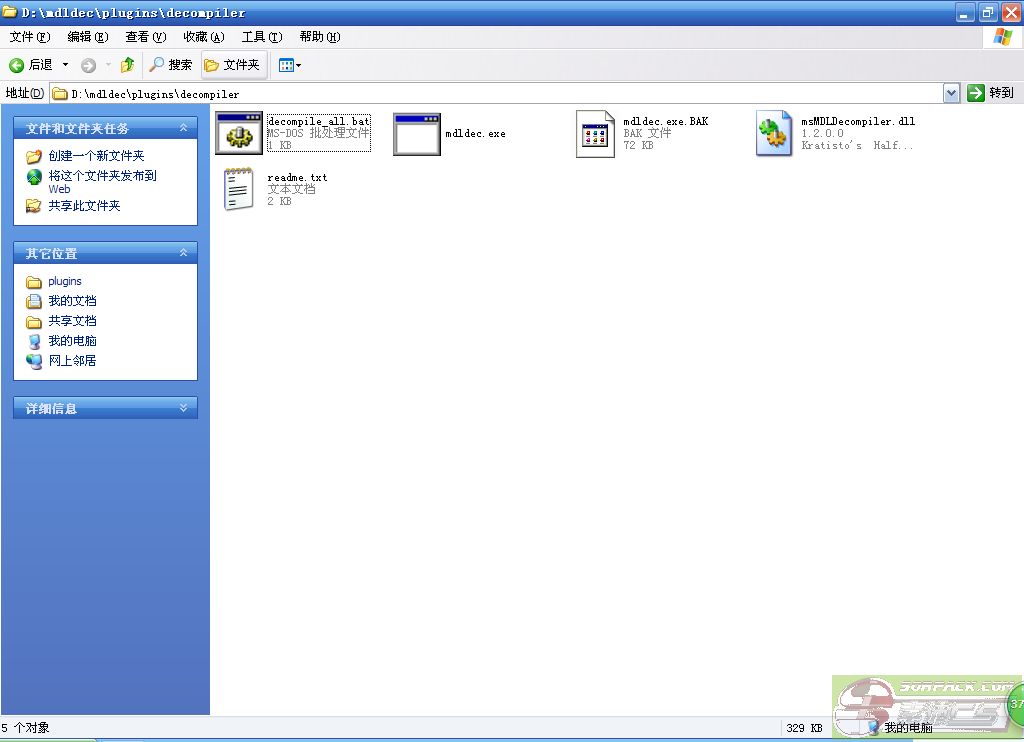The width and height of the screenshot is (1024, 742).
Task: Click the create a new folder link
Action: coord(96,156)
